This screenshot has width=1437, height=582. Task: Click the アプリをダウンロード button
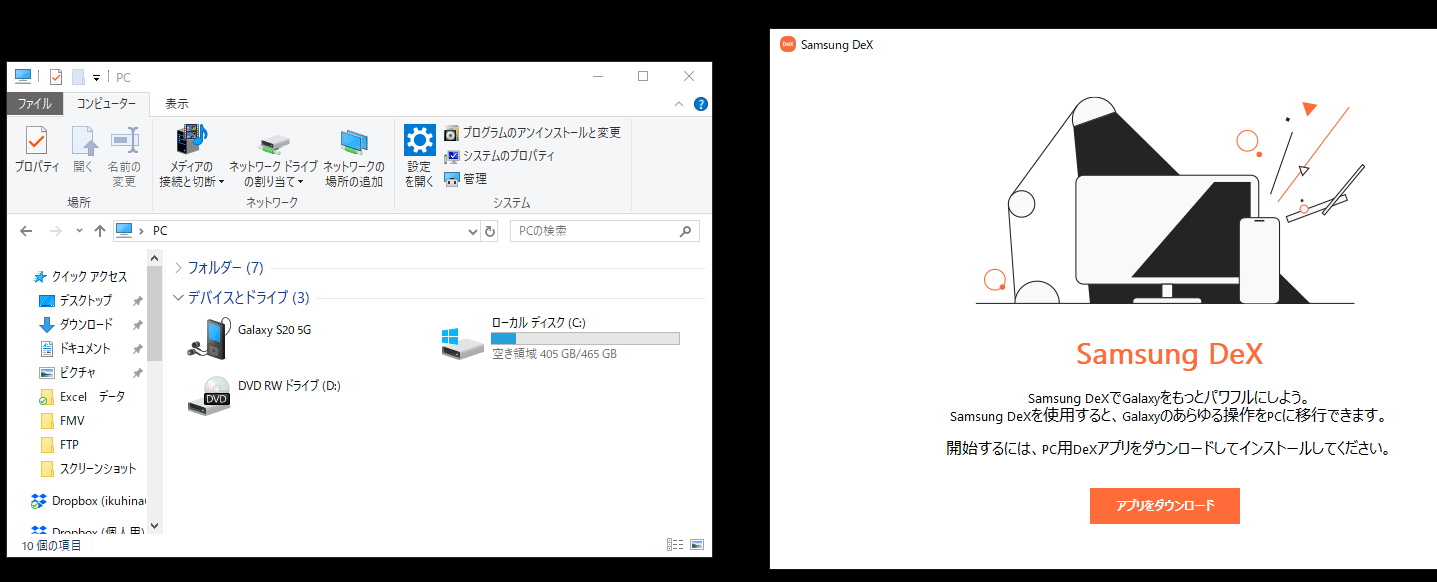(1165, 506)
